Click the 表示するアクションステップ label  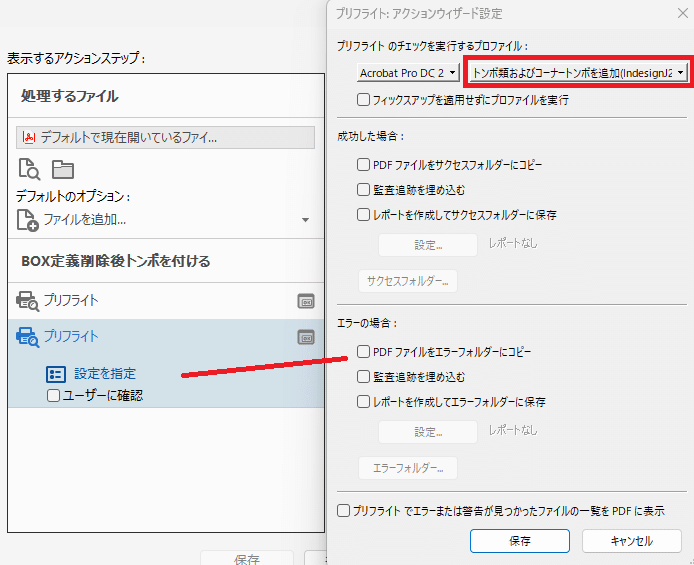click(76, 58)
